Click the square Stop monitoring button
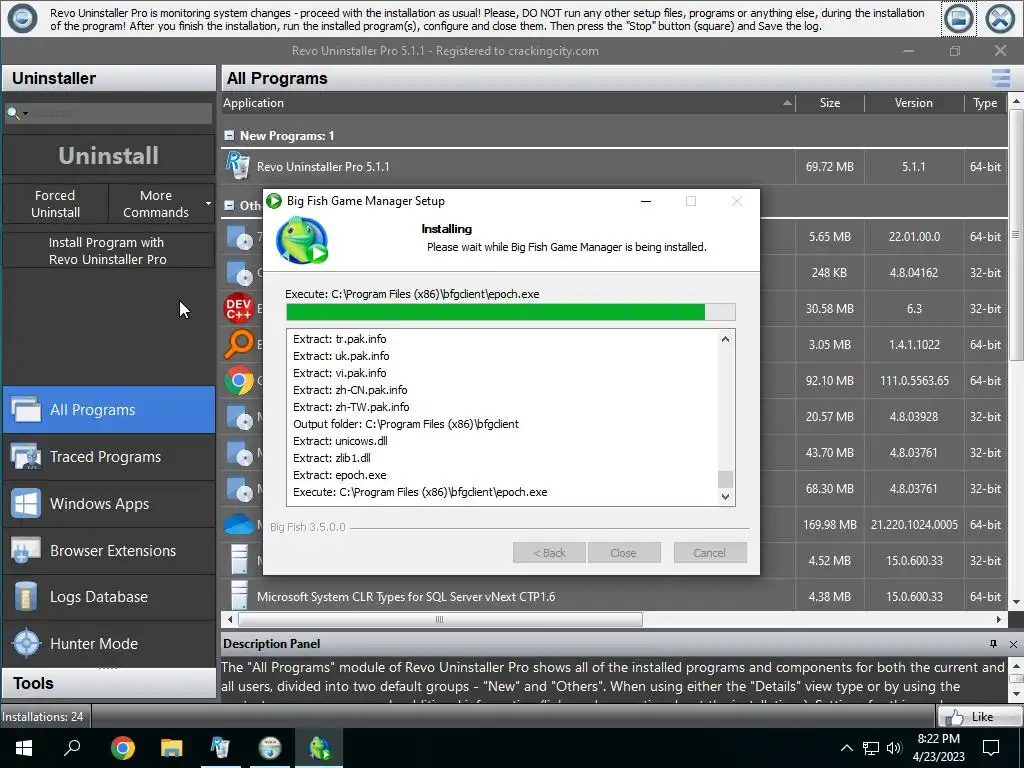This screenshot has height=768, width=1024. coord(958,19)
